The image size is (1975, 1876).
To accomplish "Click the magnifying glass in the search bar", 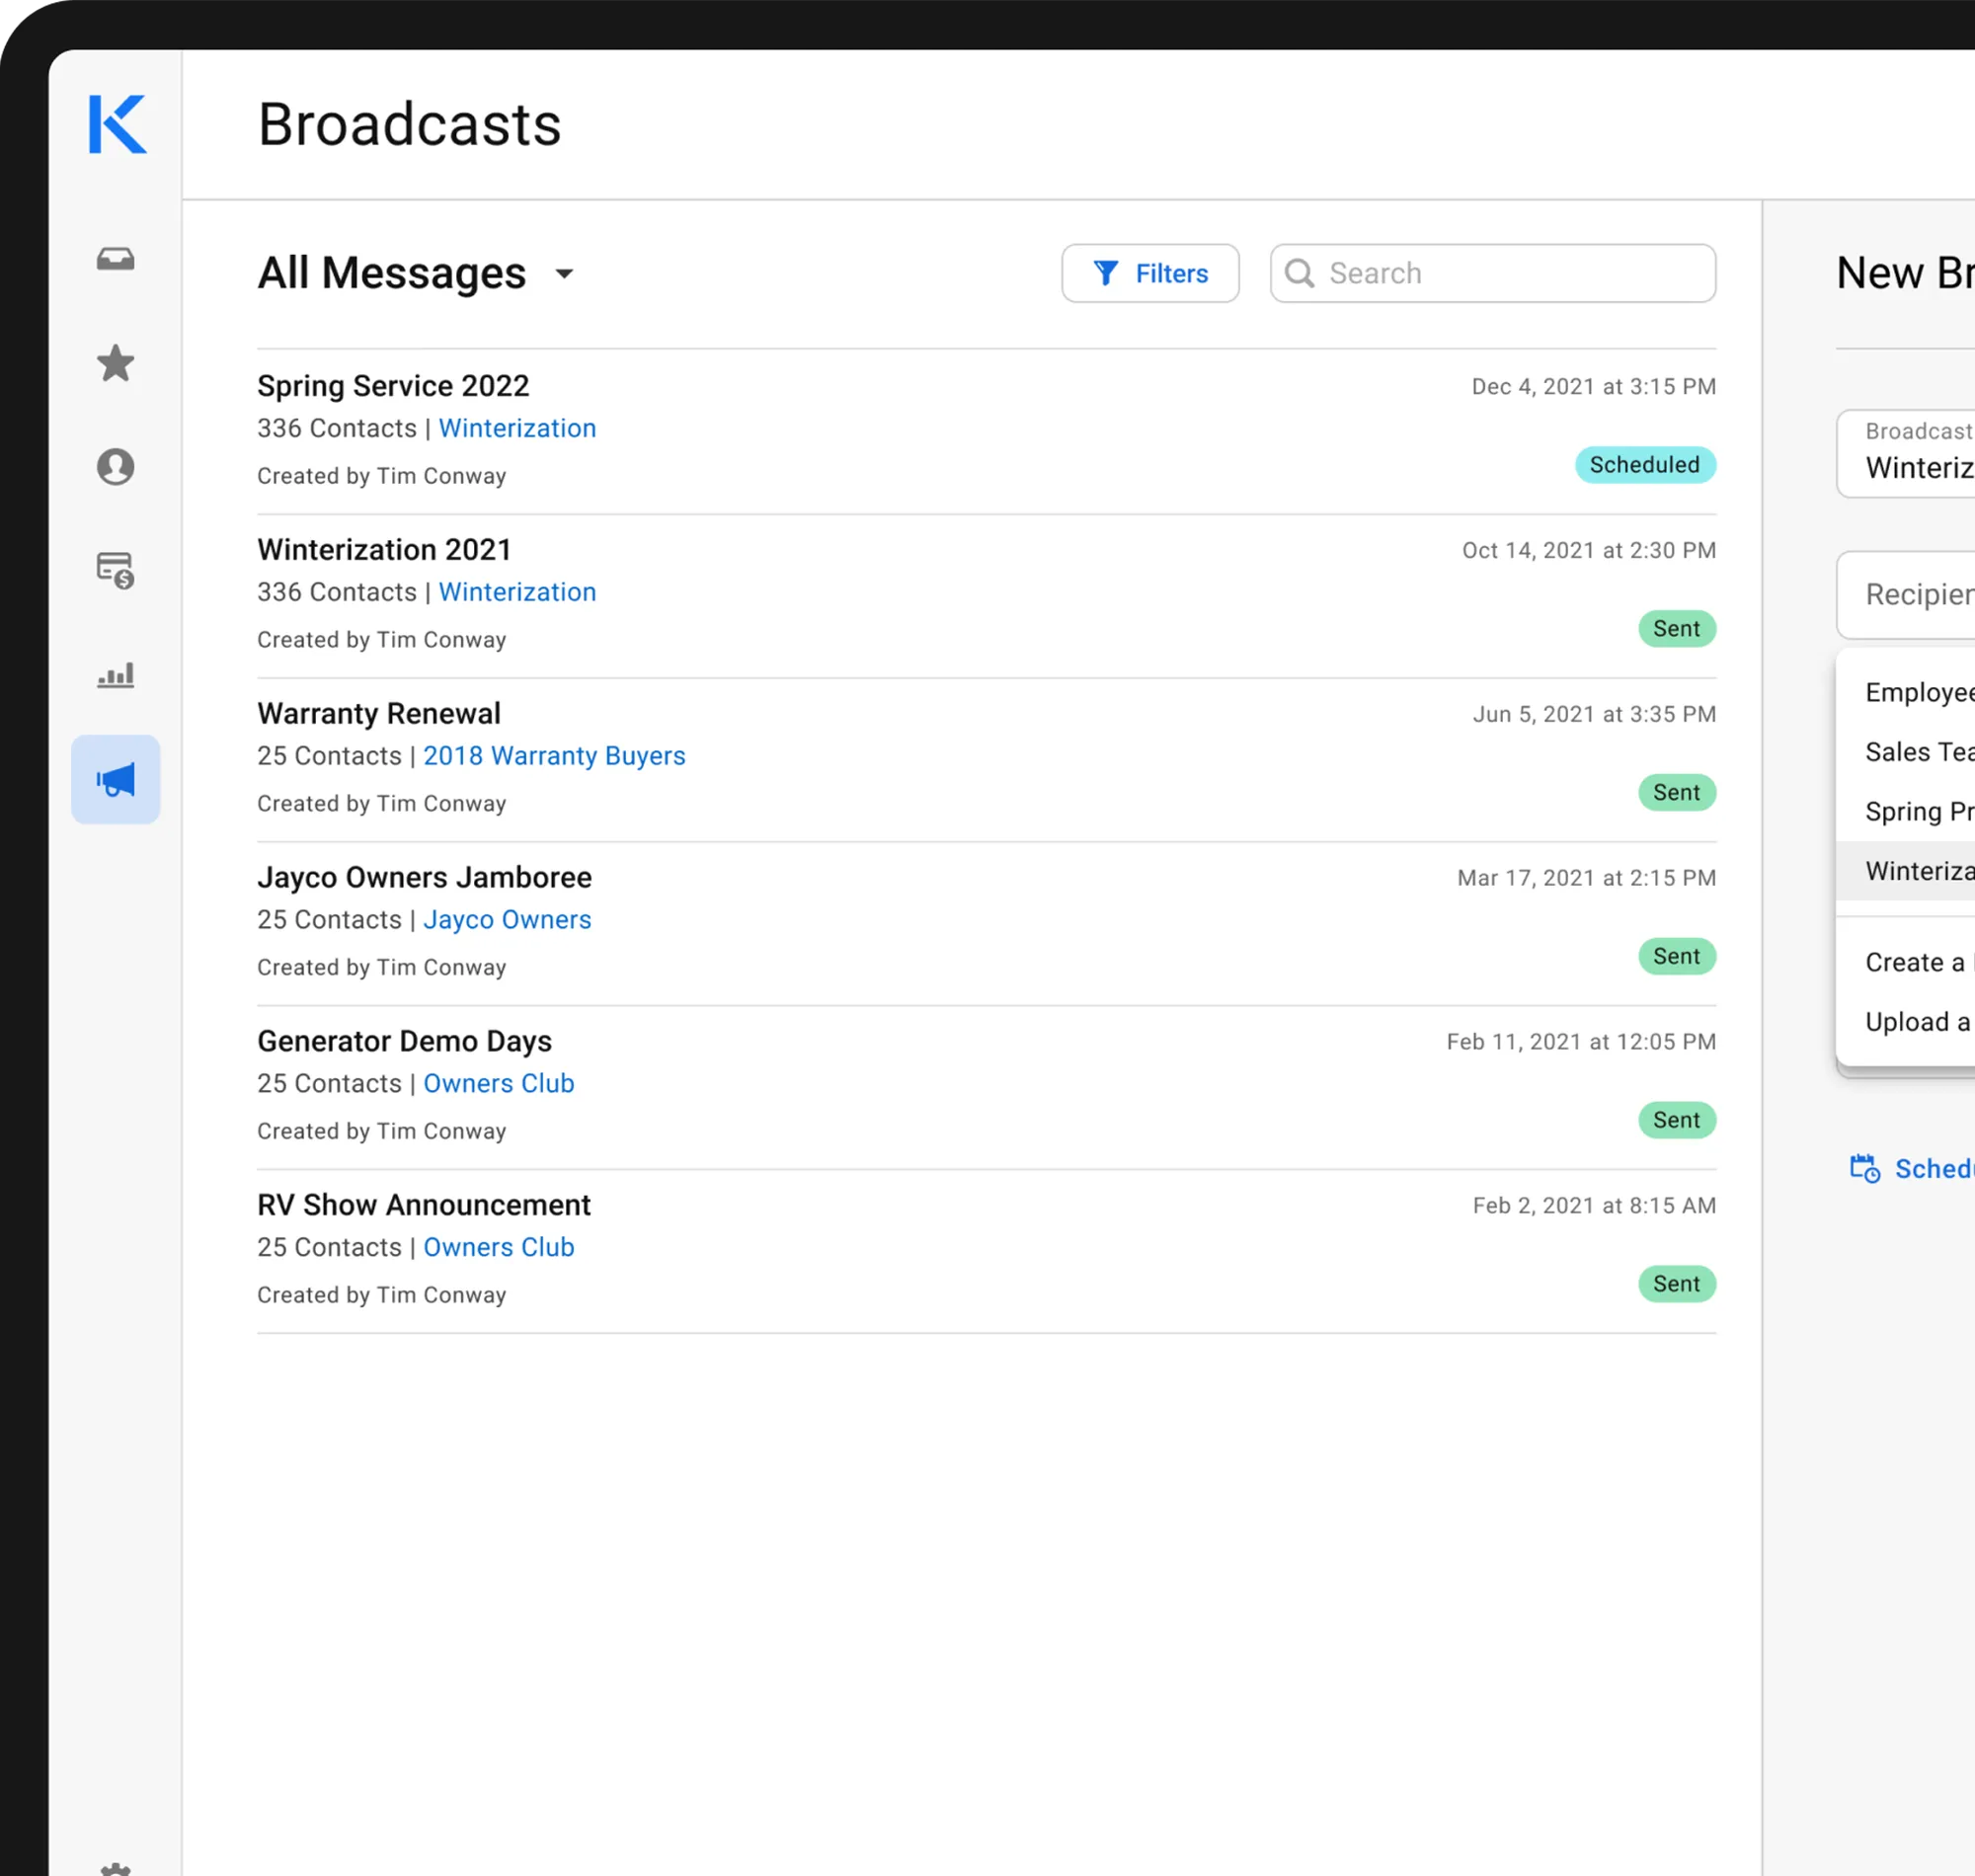I will (1302, 273).
